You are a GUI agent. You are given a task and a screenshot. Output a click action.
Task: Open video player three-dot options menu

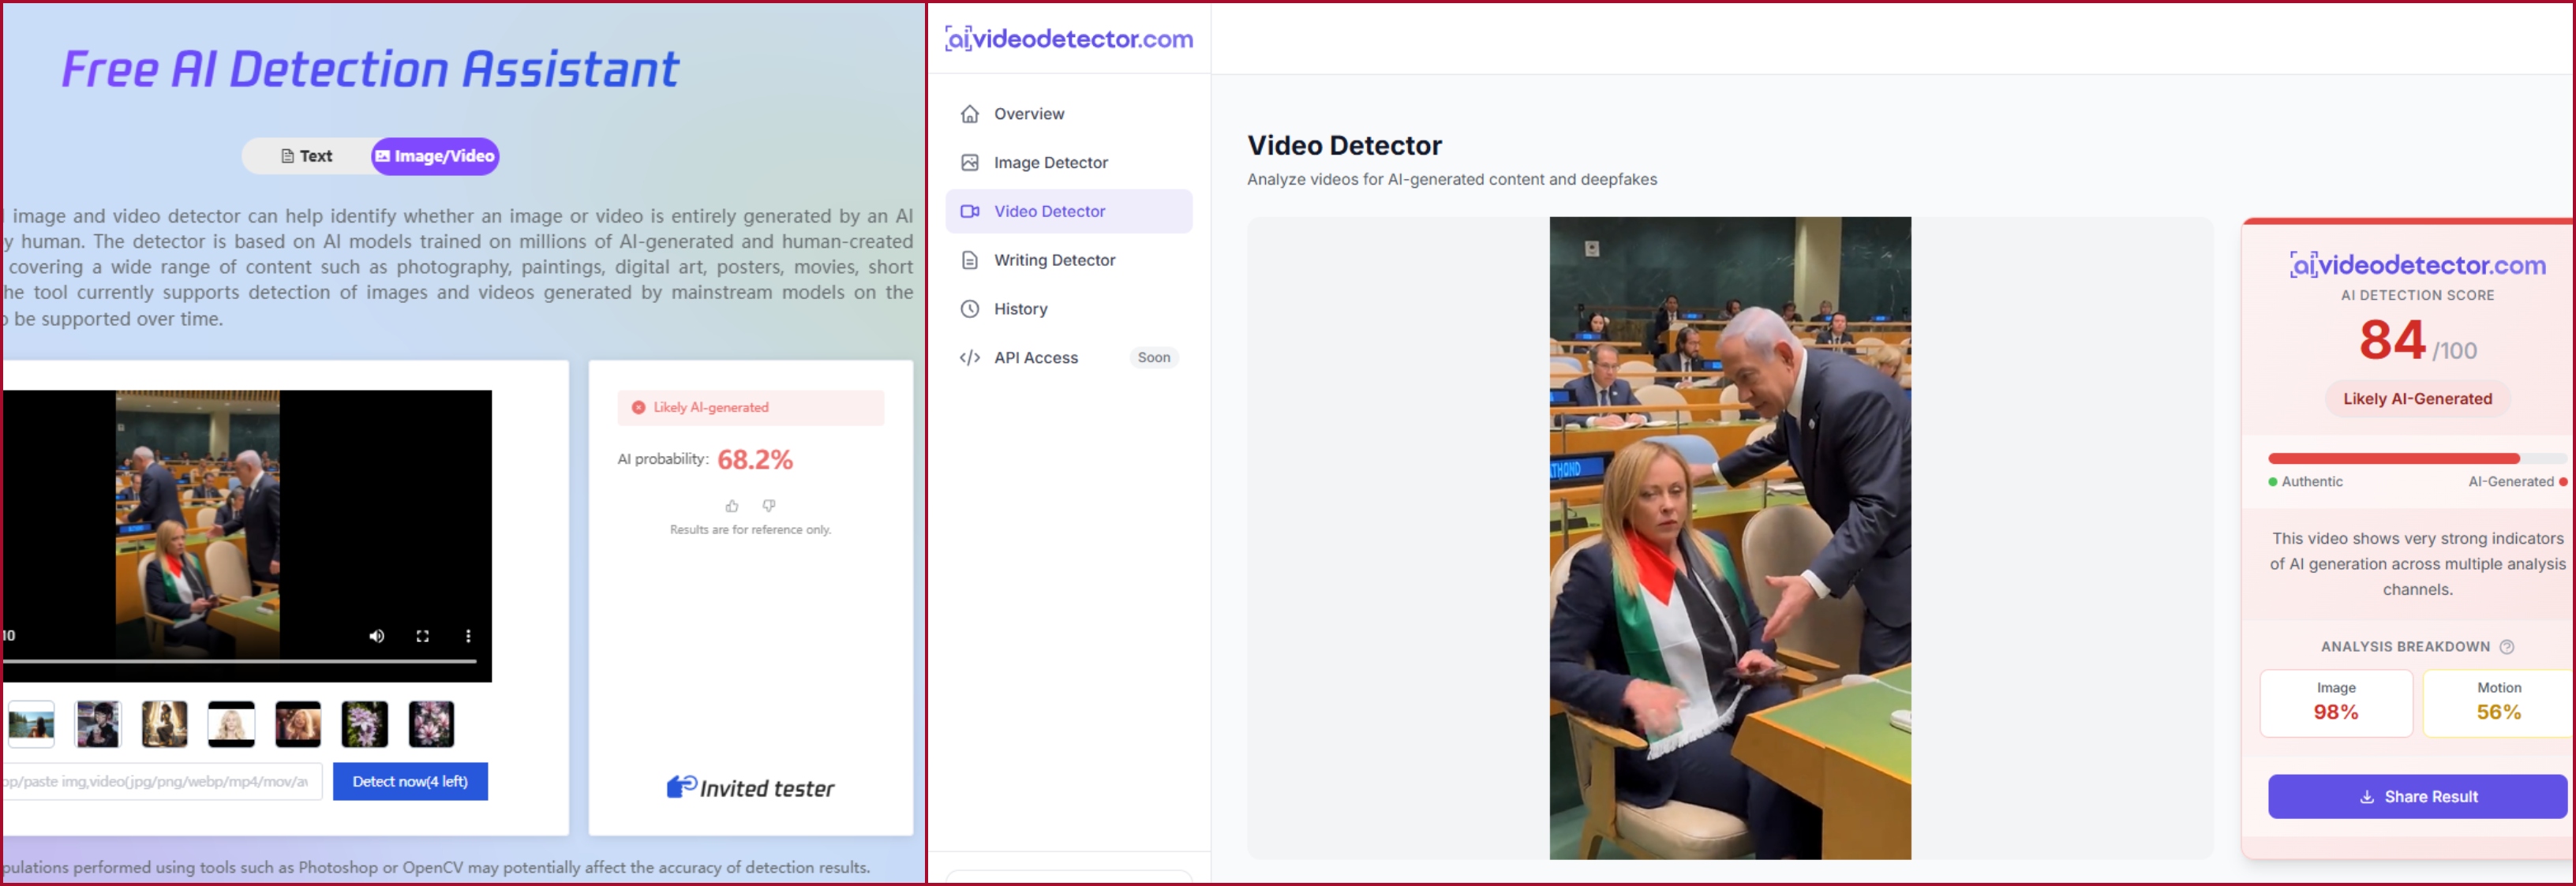[468, 636]
